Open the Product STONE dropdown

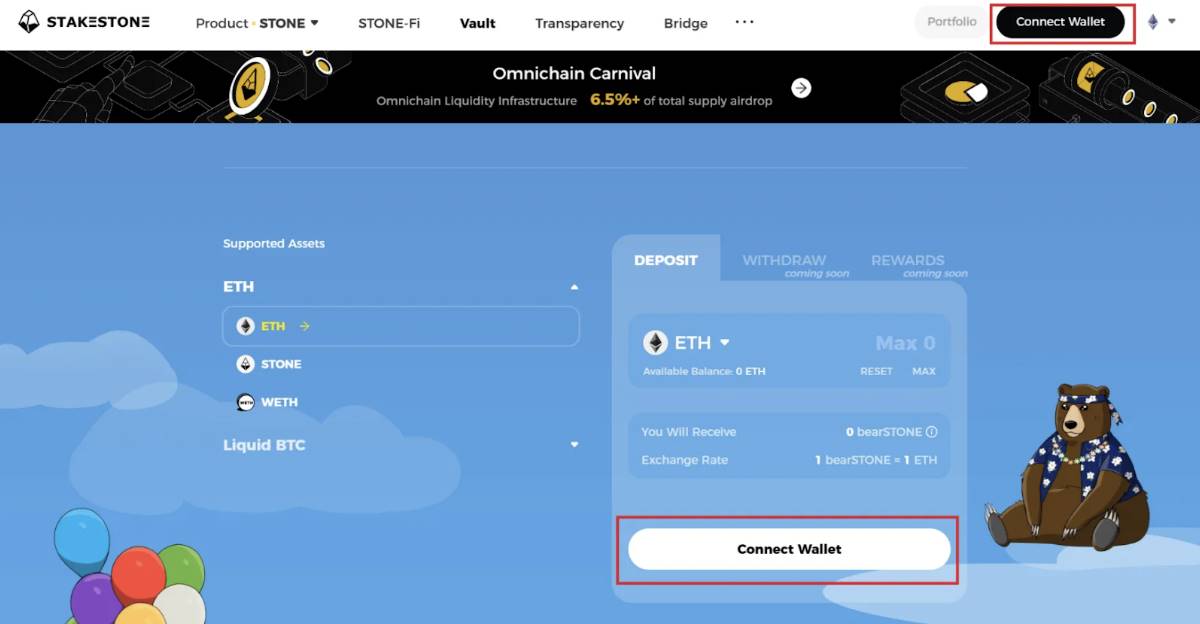(257, 23)
